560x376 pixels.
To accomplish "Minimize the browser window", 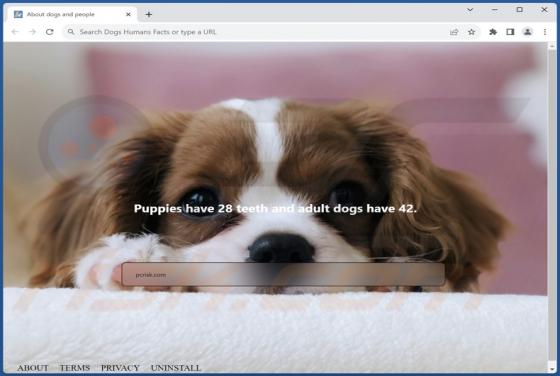I will click(x=495, y=10).
